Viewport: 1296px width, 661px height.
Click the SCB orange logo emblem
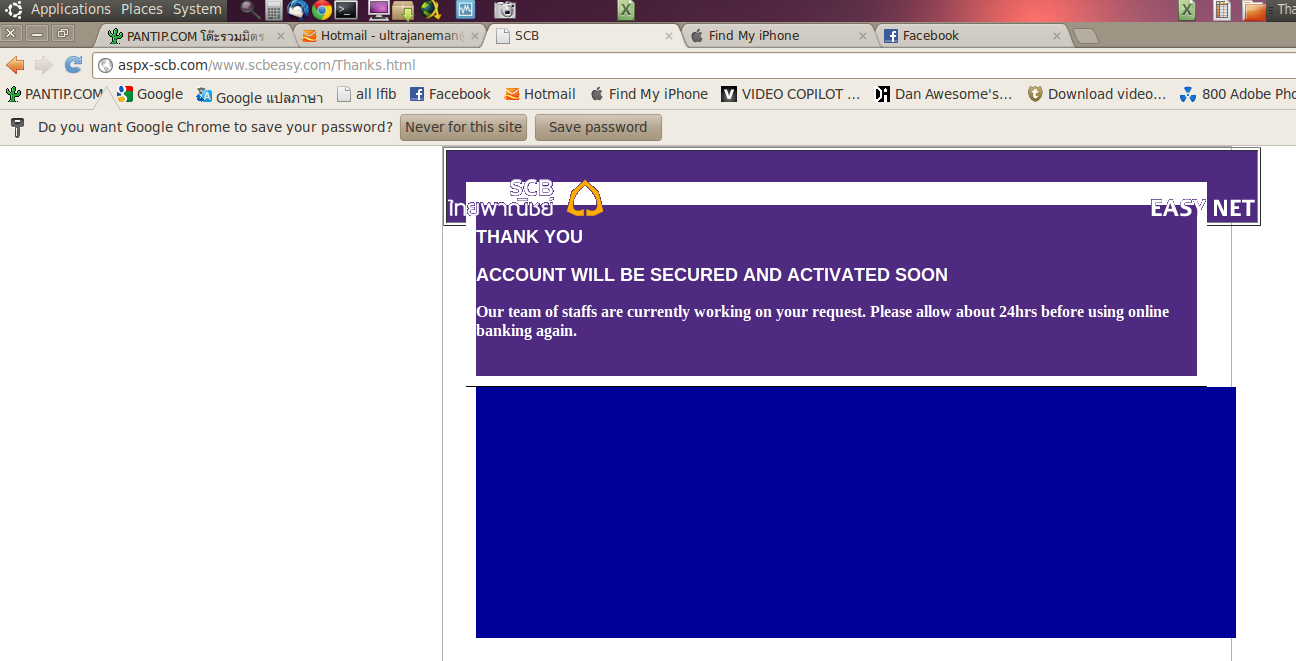[585, 198]
